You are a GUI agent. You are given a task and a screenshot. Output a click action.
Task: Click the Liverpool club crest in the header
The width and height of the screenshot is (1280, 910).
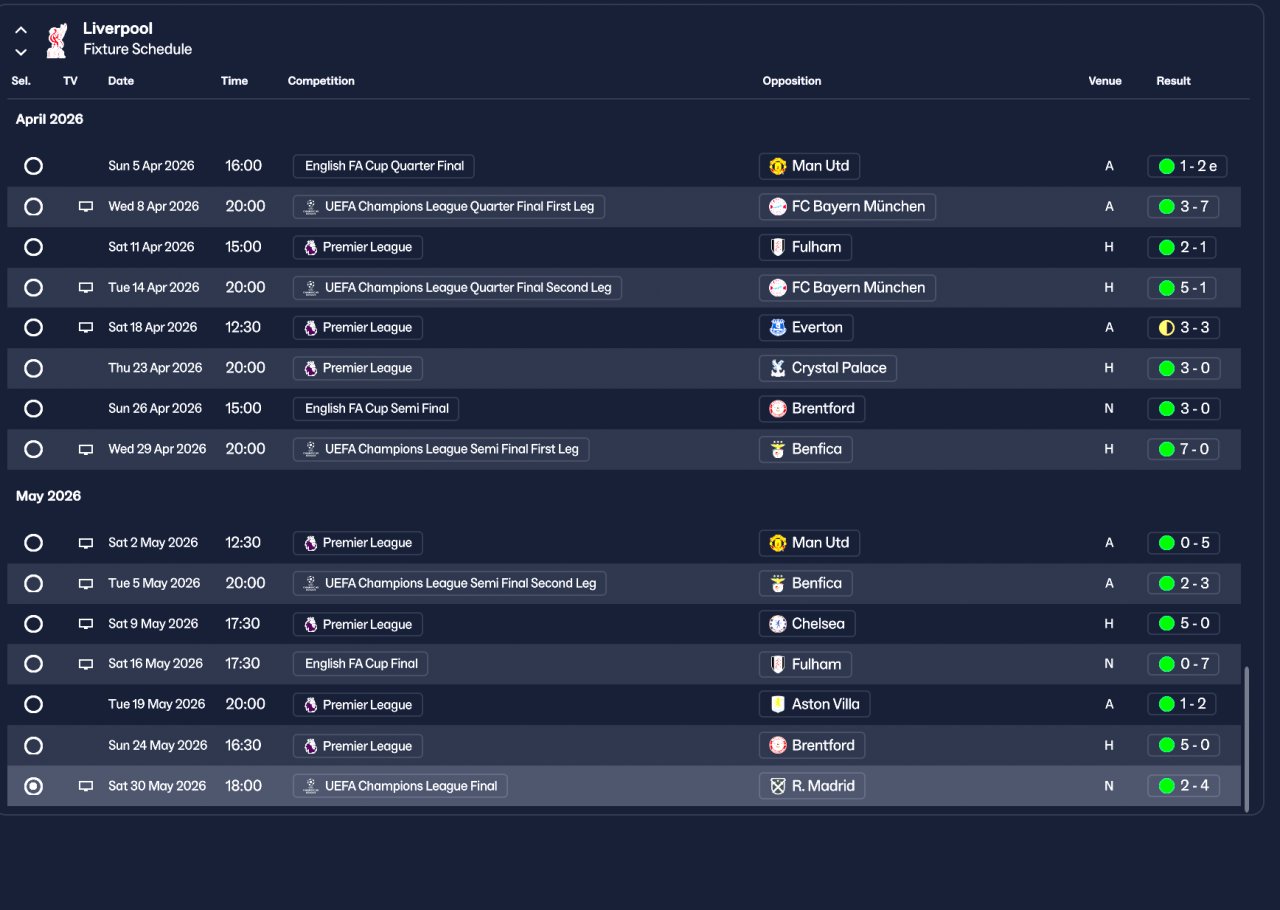tap(56, 40)
